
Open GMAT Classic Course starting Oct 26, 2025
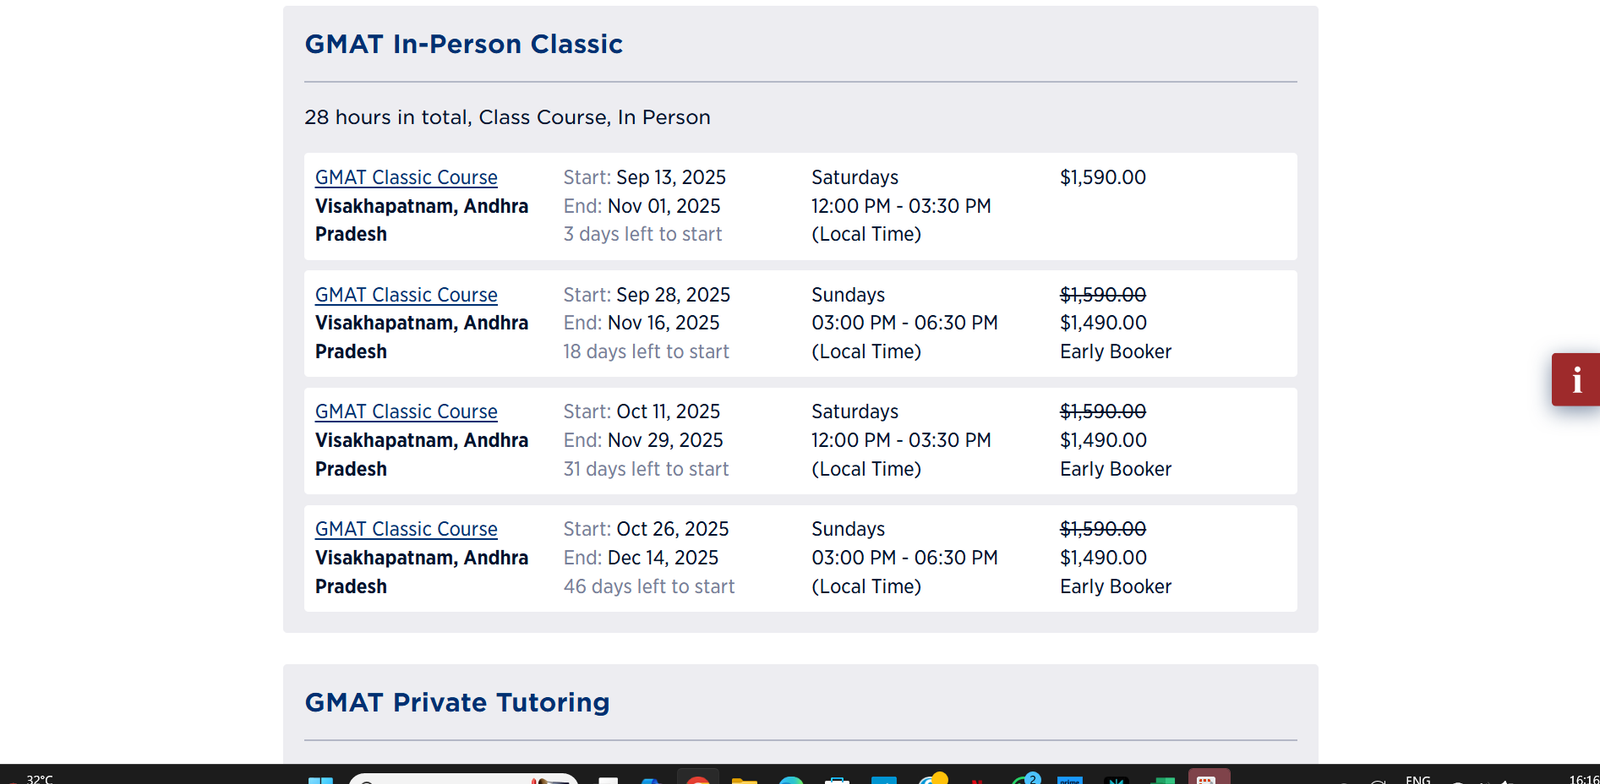406,529
